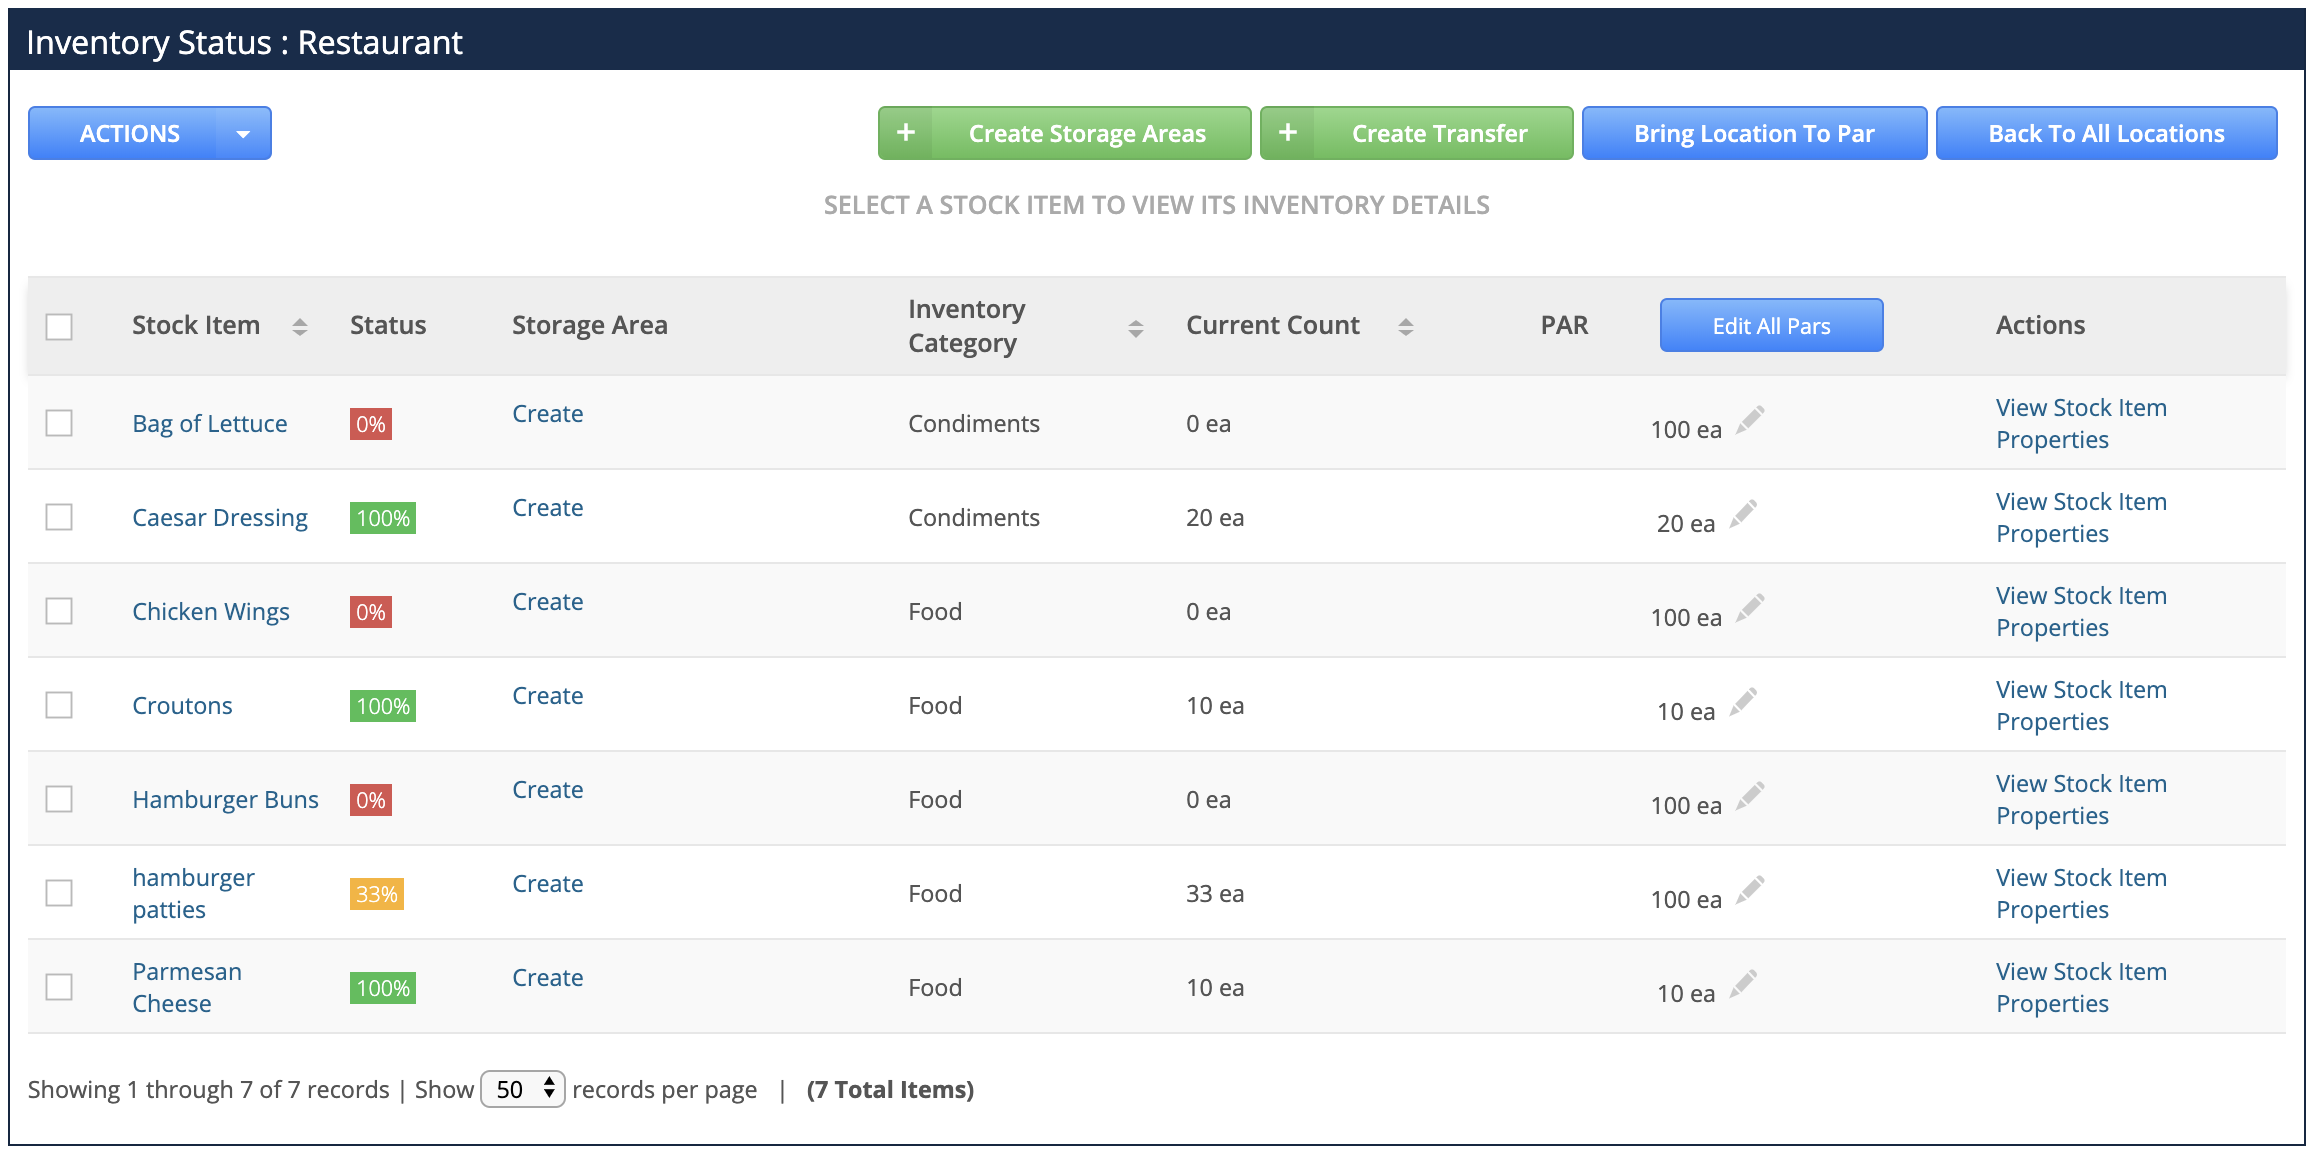
Task: Create storage area for Hamburger Buns
Action: pos(547,790)
